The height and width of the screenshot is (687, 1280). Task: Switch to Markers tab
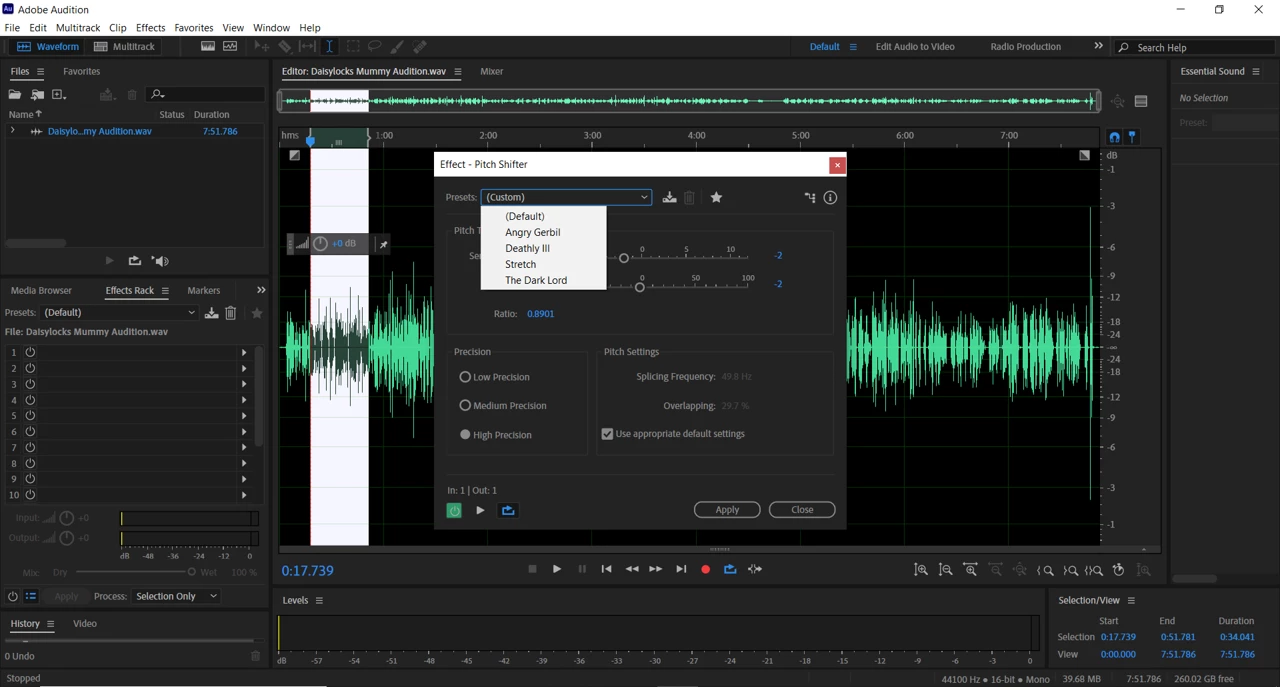point(204,291)
